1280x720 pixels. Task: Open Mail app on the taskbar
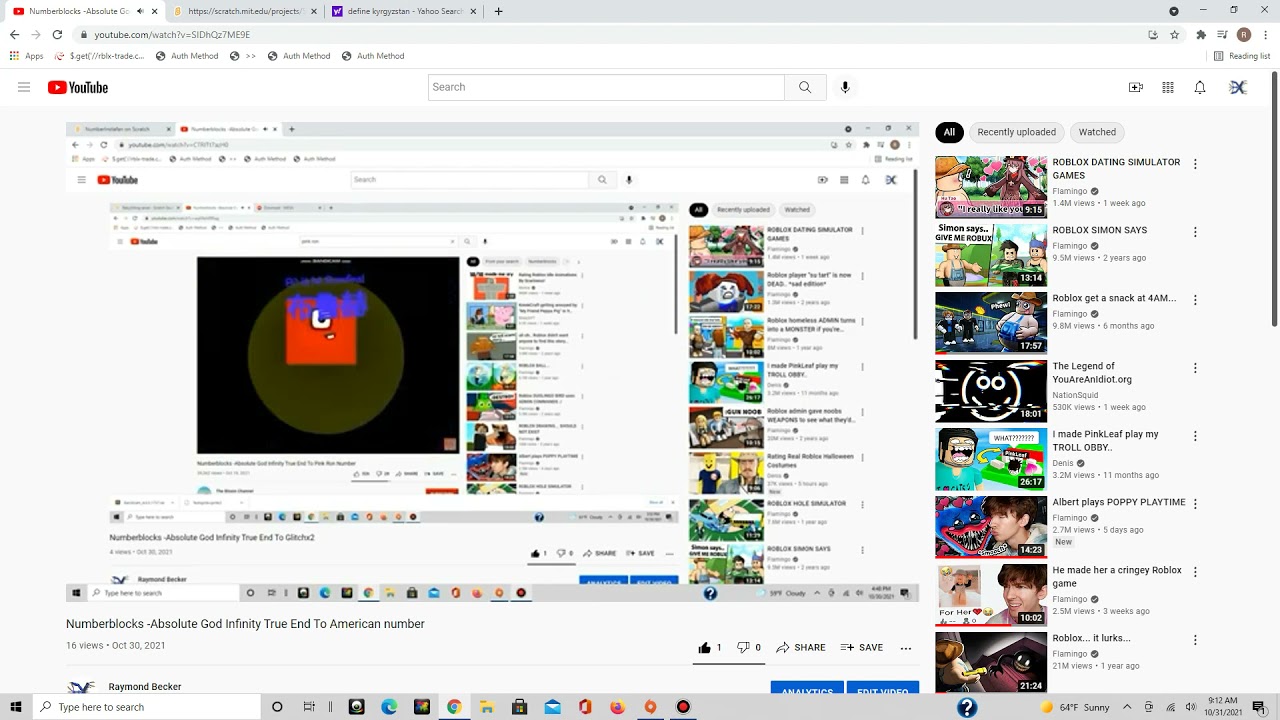pyautogui.click(x=552, y=707)
